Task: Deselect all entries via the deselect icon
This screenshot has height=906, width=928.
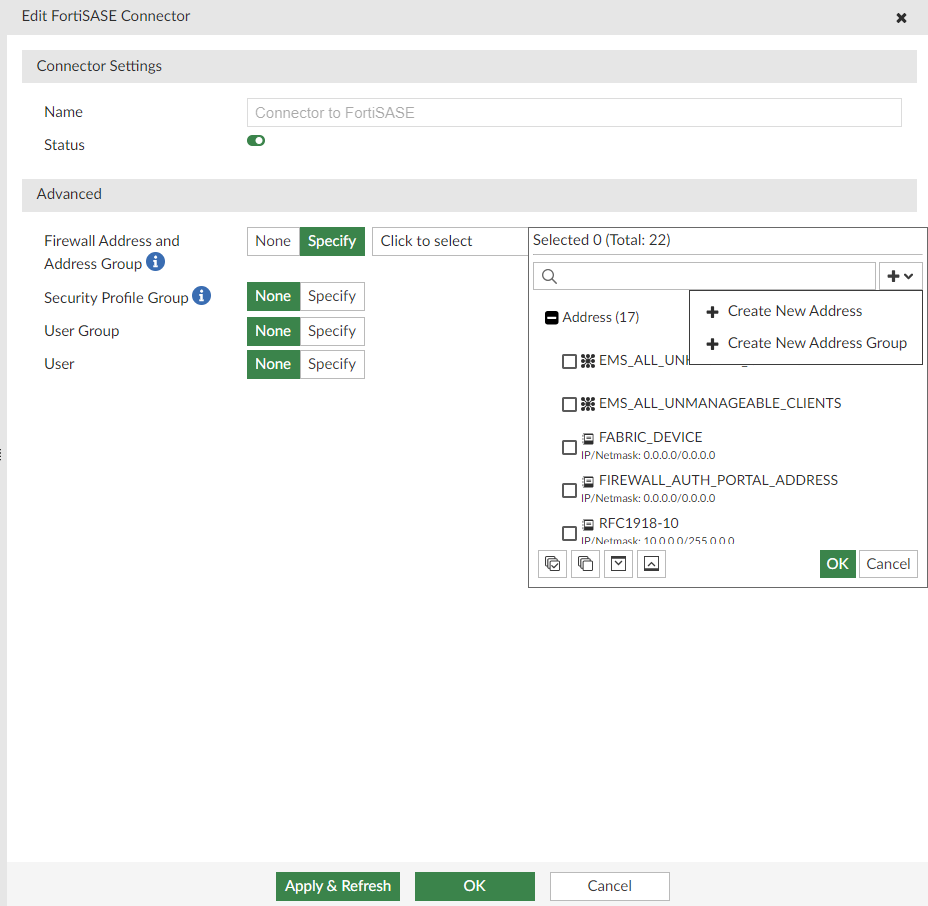Action: pyautogui.click(x=585, y=563)
